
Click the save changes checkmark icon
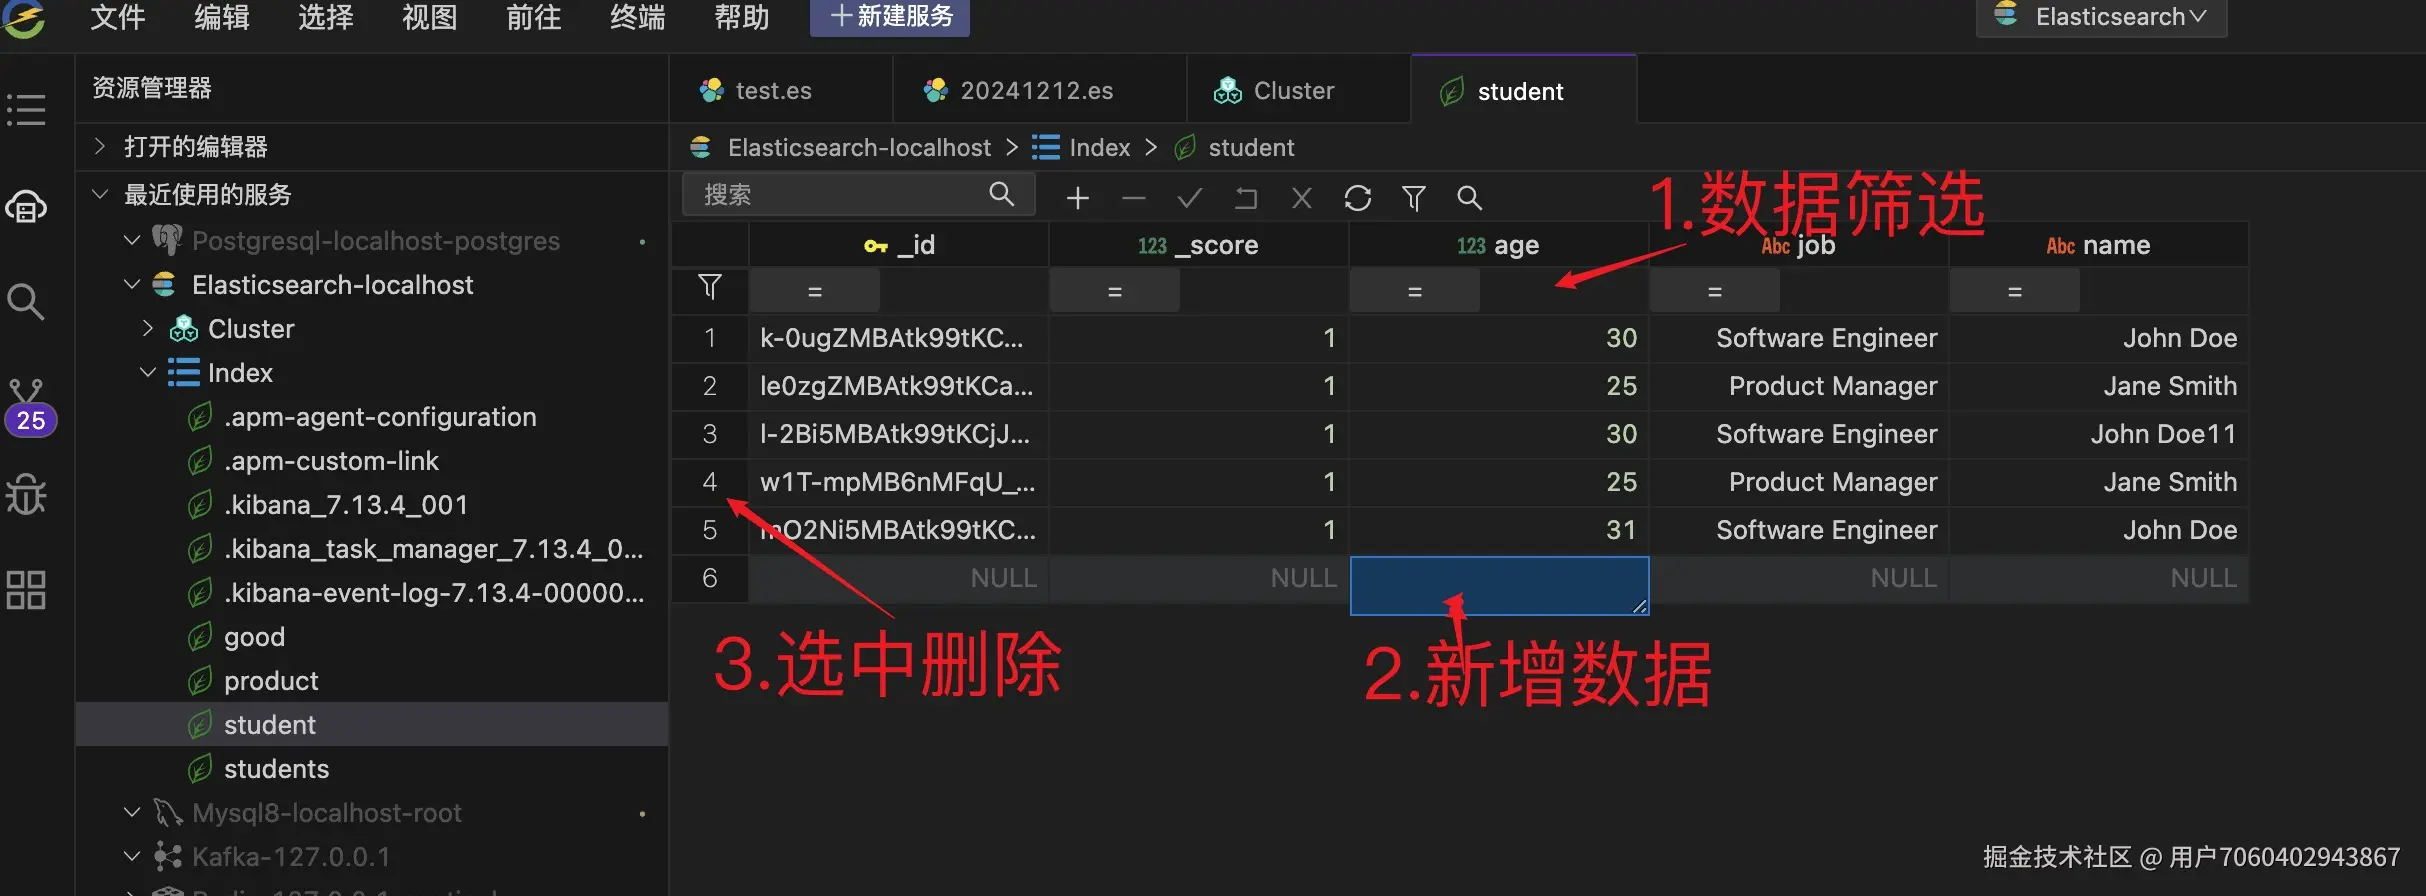click(1189, 198)
